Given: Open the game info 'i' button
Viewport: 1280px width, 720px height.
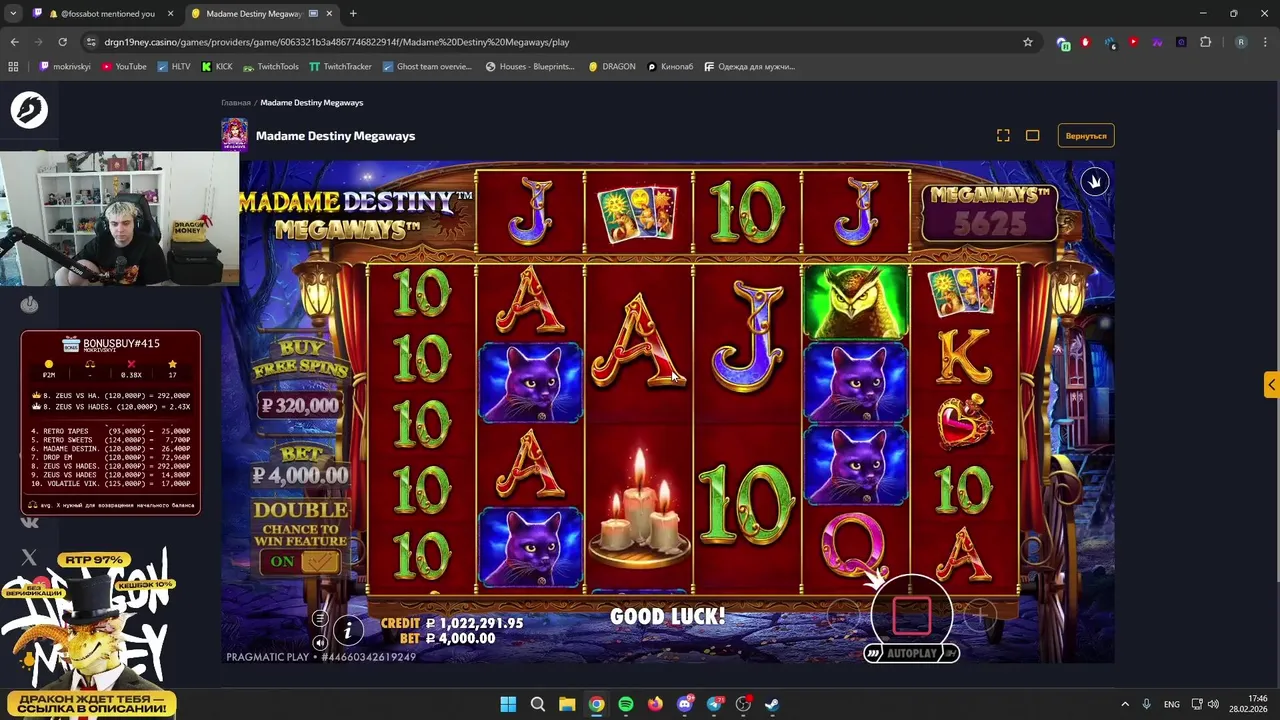Looking at the screenshot, I should coord(348,629).
